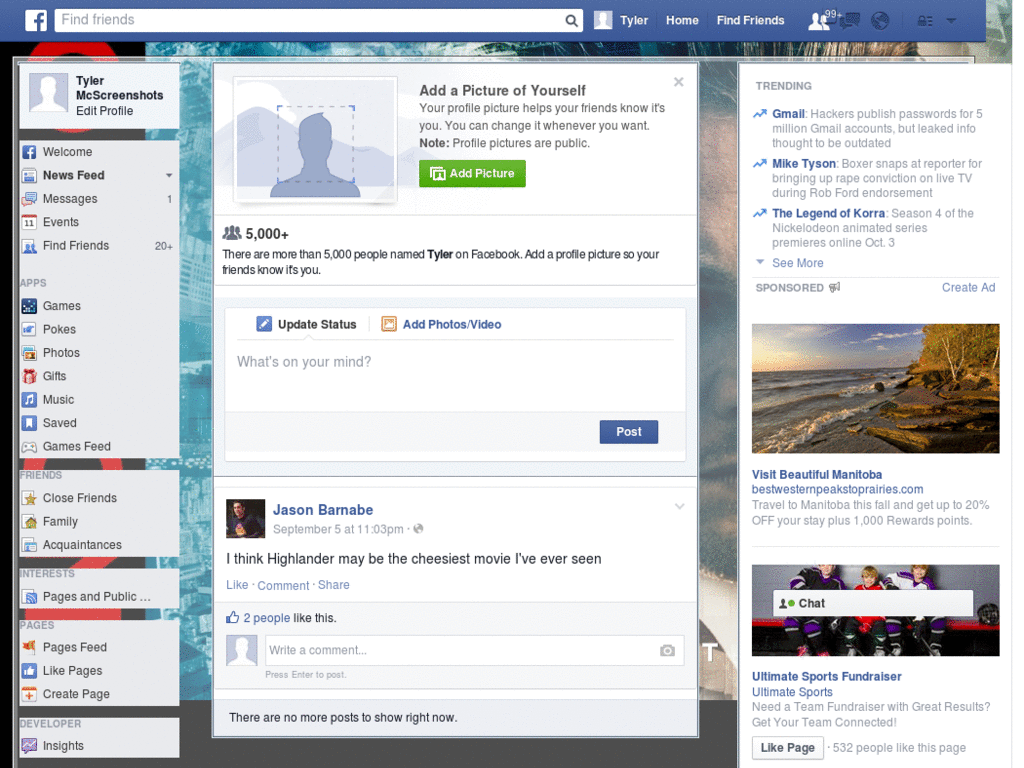Click Create Ad link
Screen dimensions: 1024x768
coord(968,287)
